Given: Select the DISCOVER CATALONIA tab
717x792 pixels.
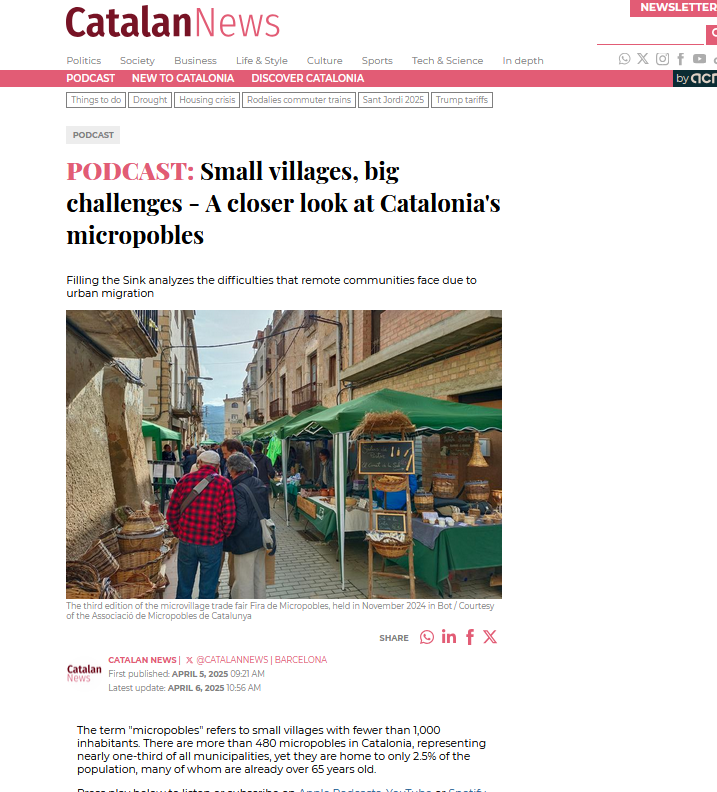Looking at the screenshot, I should 308,78.
